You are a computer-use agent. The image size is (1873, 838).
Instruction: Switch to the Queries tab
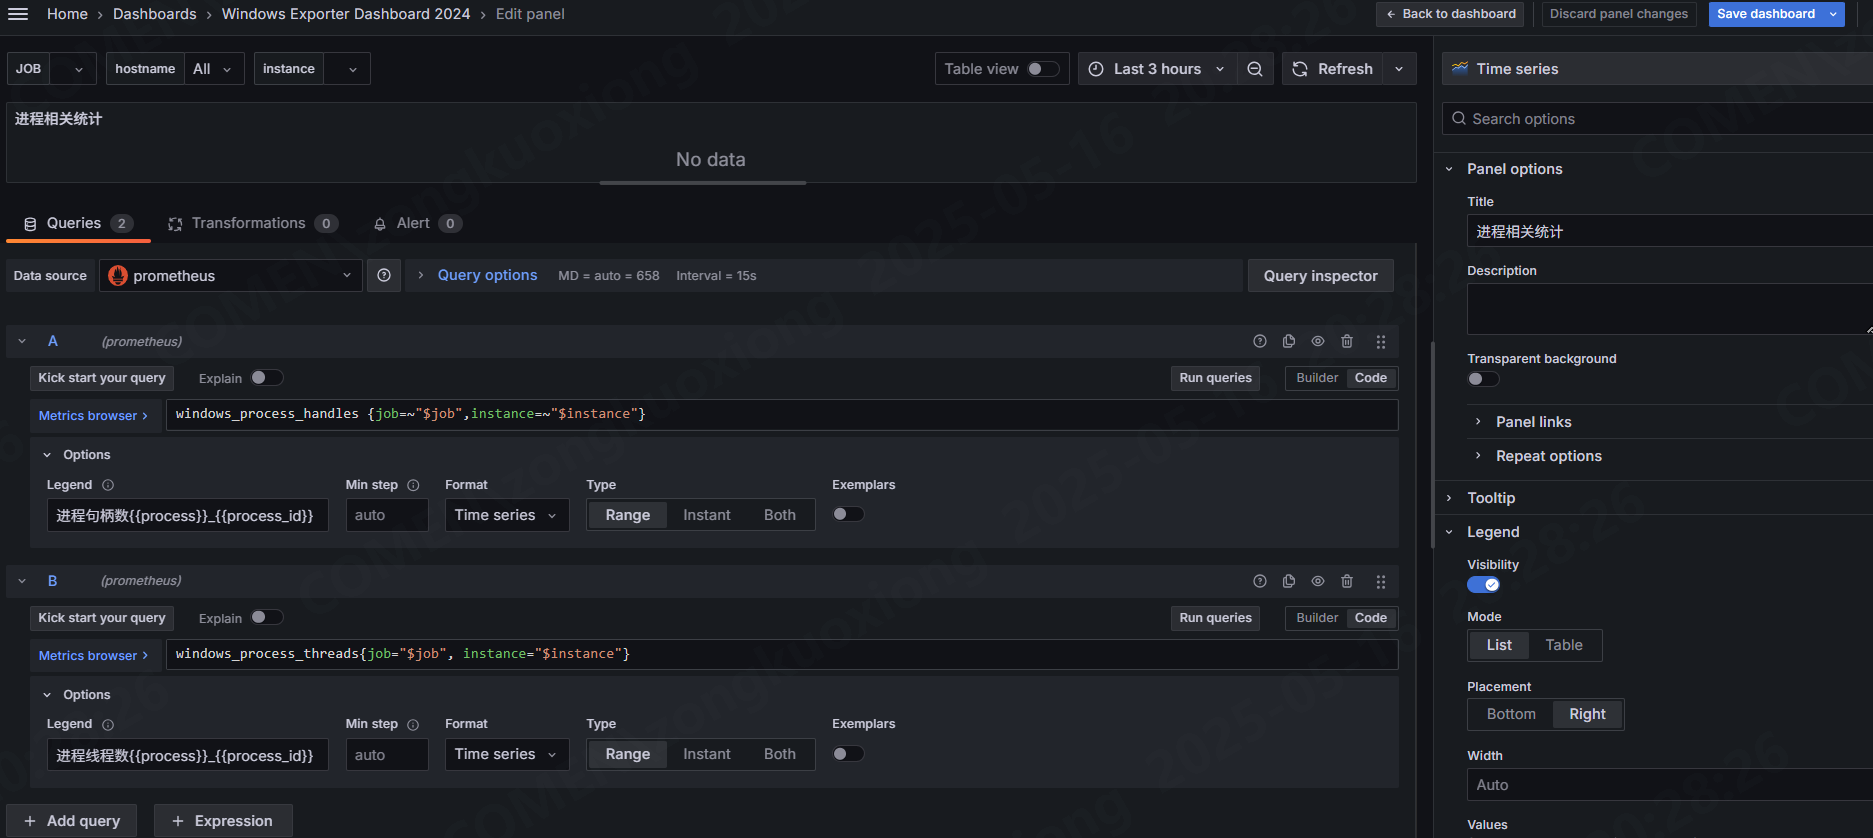click(78, 223)
